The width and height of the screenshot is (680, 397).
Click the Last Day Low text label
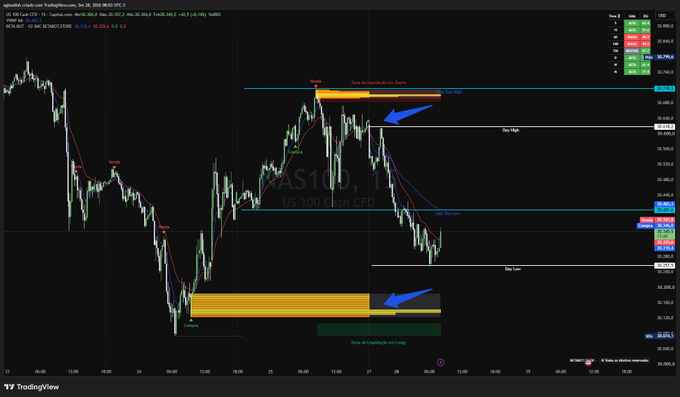pyautogui.click(x=448, y=214)
